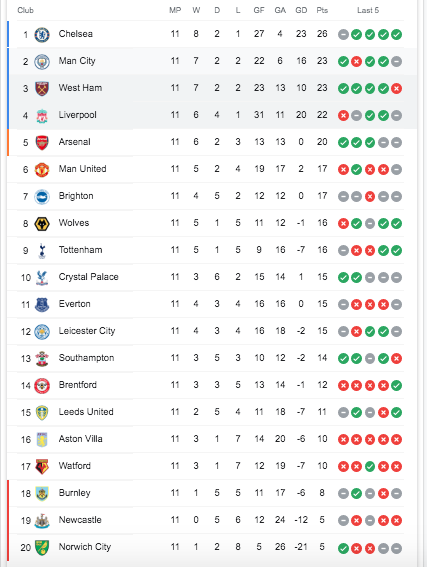Click the Liverpool club logo

(42, 116)
